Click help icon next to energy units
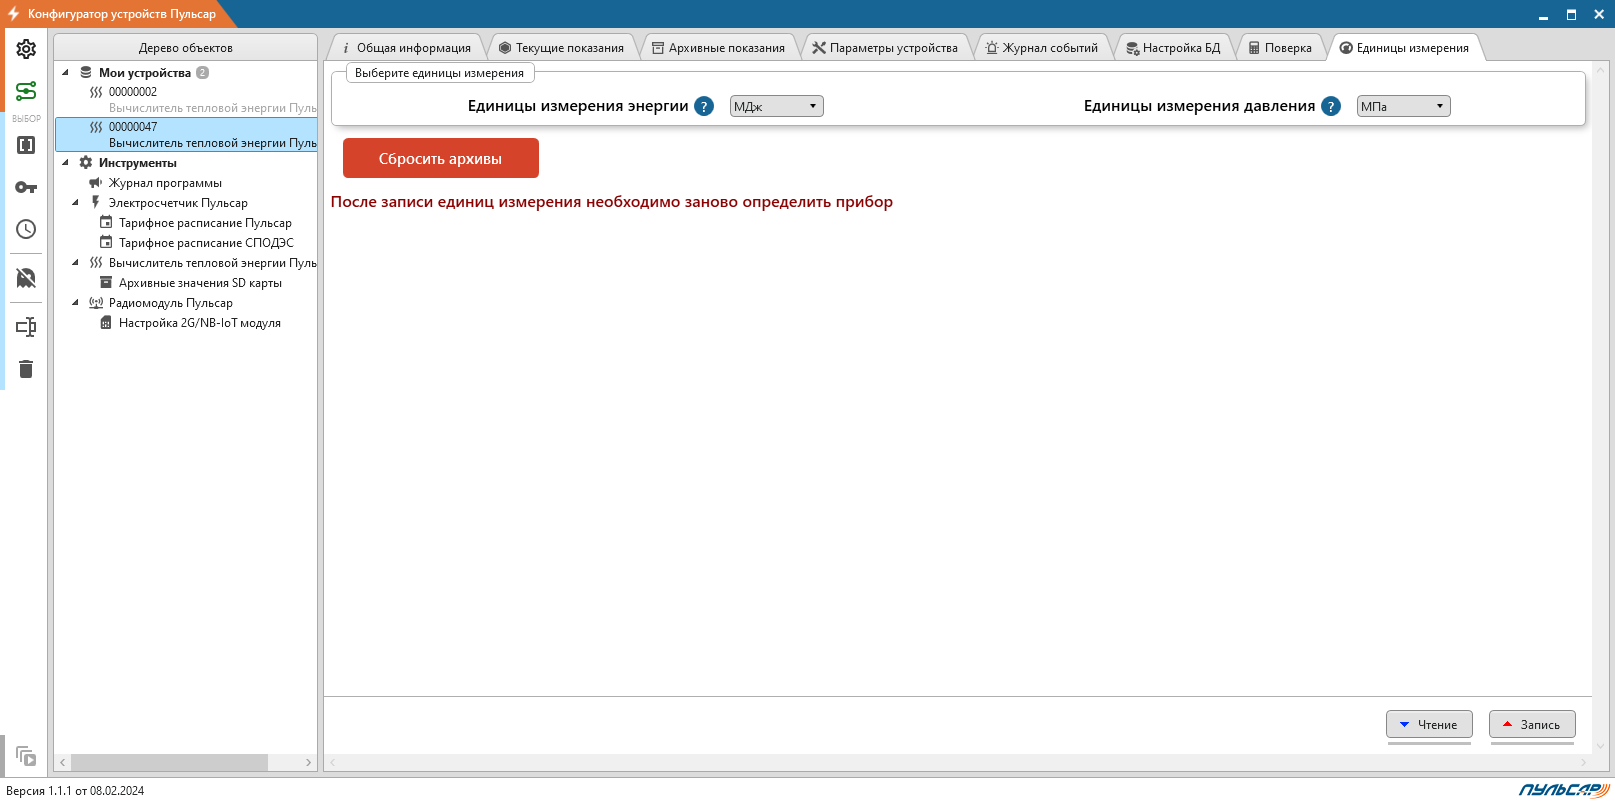Viewport: 1615px width, 803px height. coord(704,106)
